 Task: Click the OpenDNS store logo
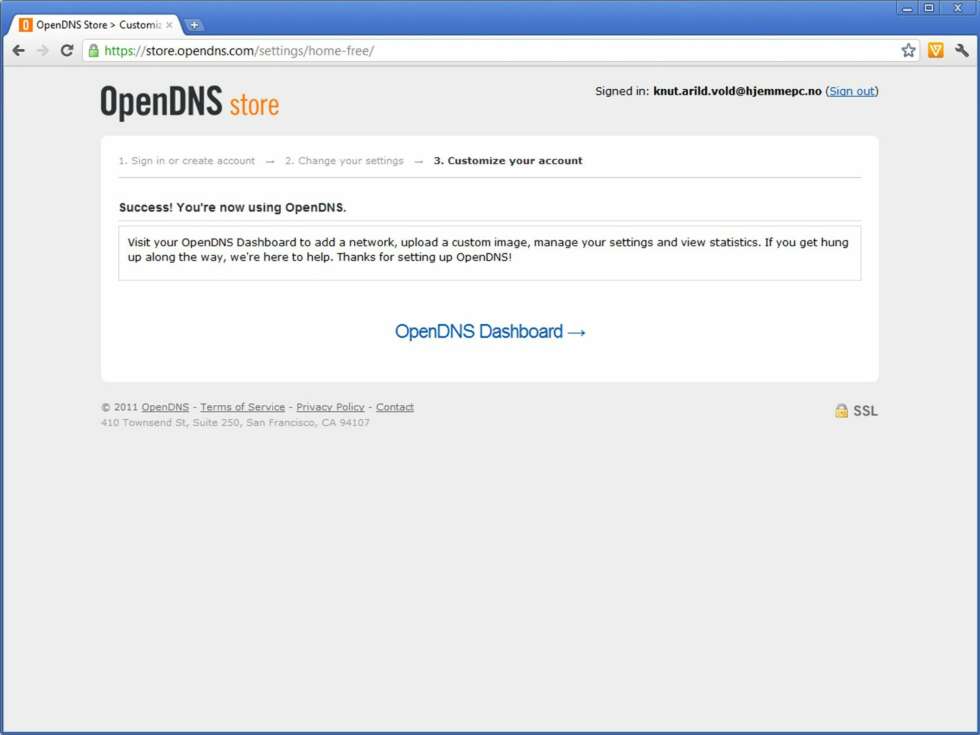point(189,102)
